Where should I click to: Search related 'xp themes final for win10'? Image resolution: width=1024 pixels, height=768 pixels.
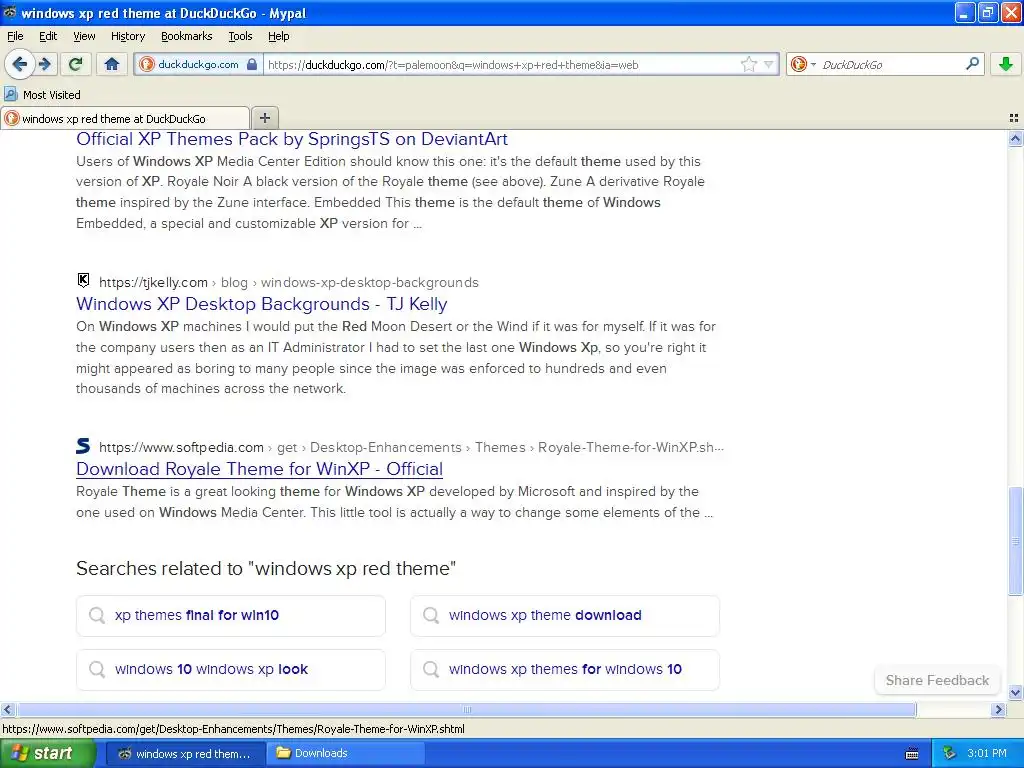pyautogui.click(x=231, y=615)
